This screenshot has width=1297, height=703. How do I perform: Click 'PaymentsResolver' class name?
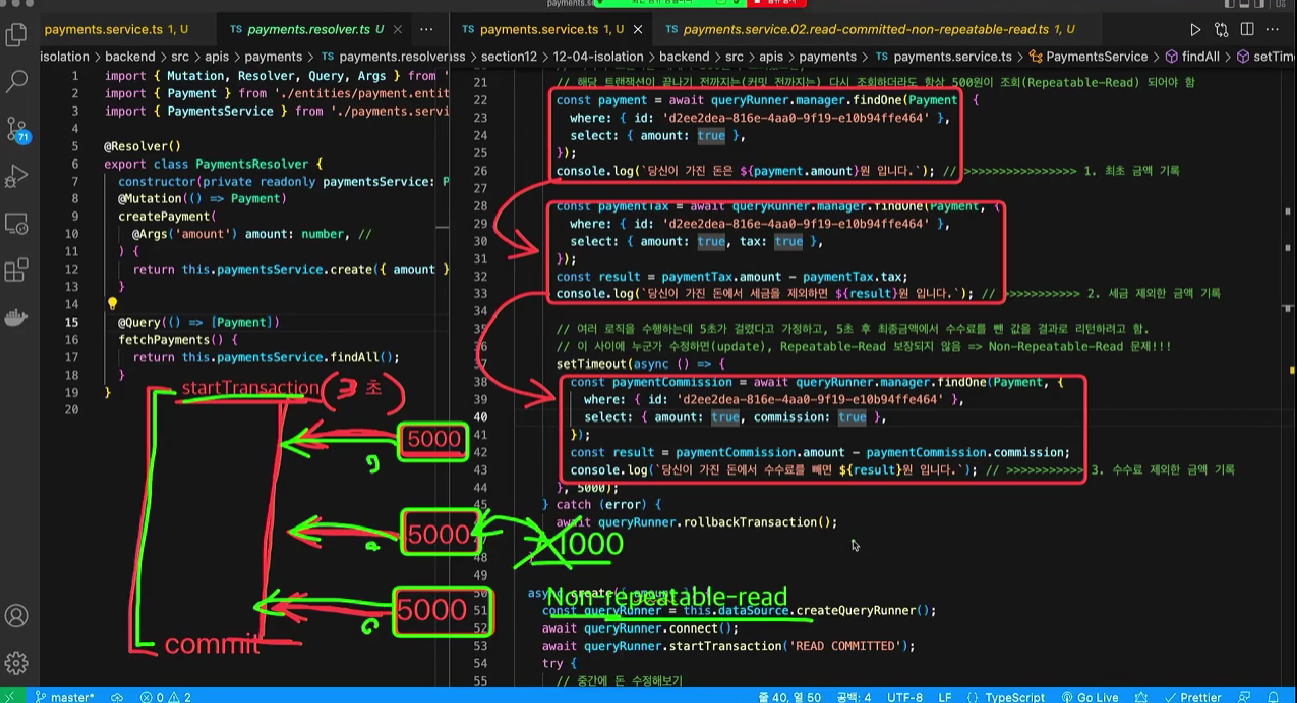click(x=252, y=164)
